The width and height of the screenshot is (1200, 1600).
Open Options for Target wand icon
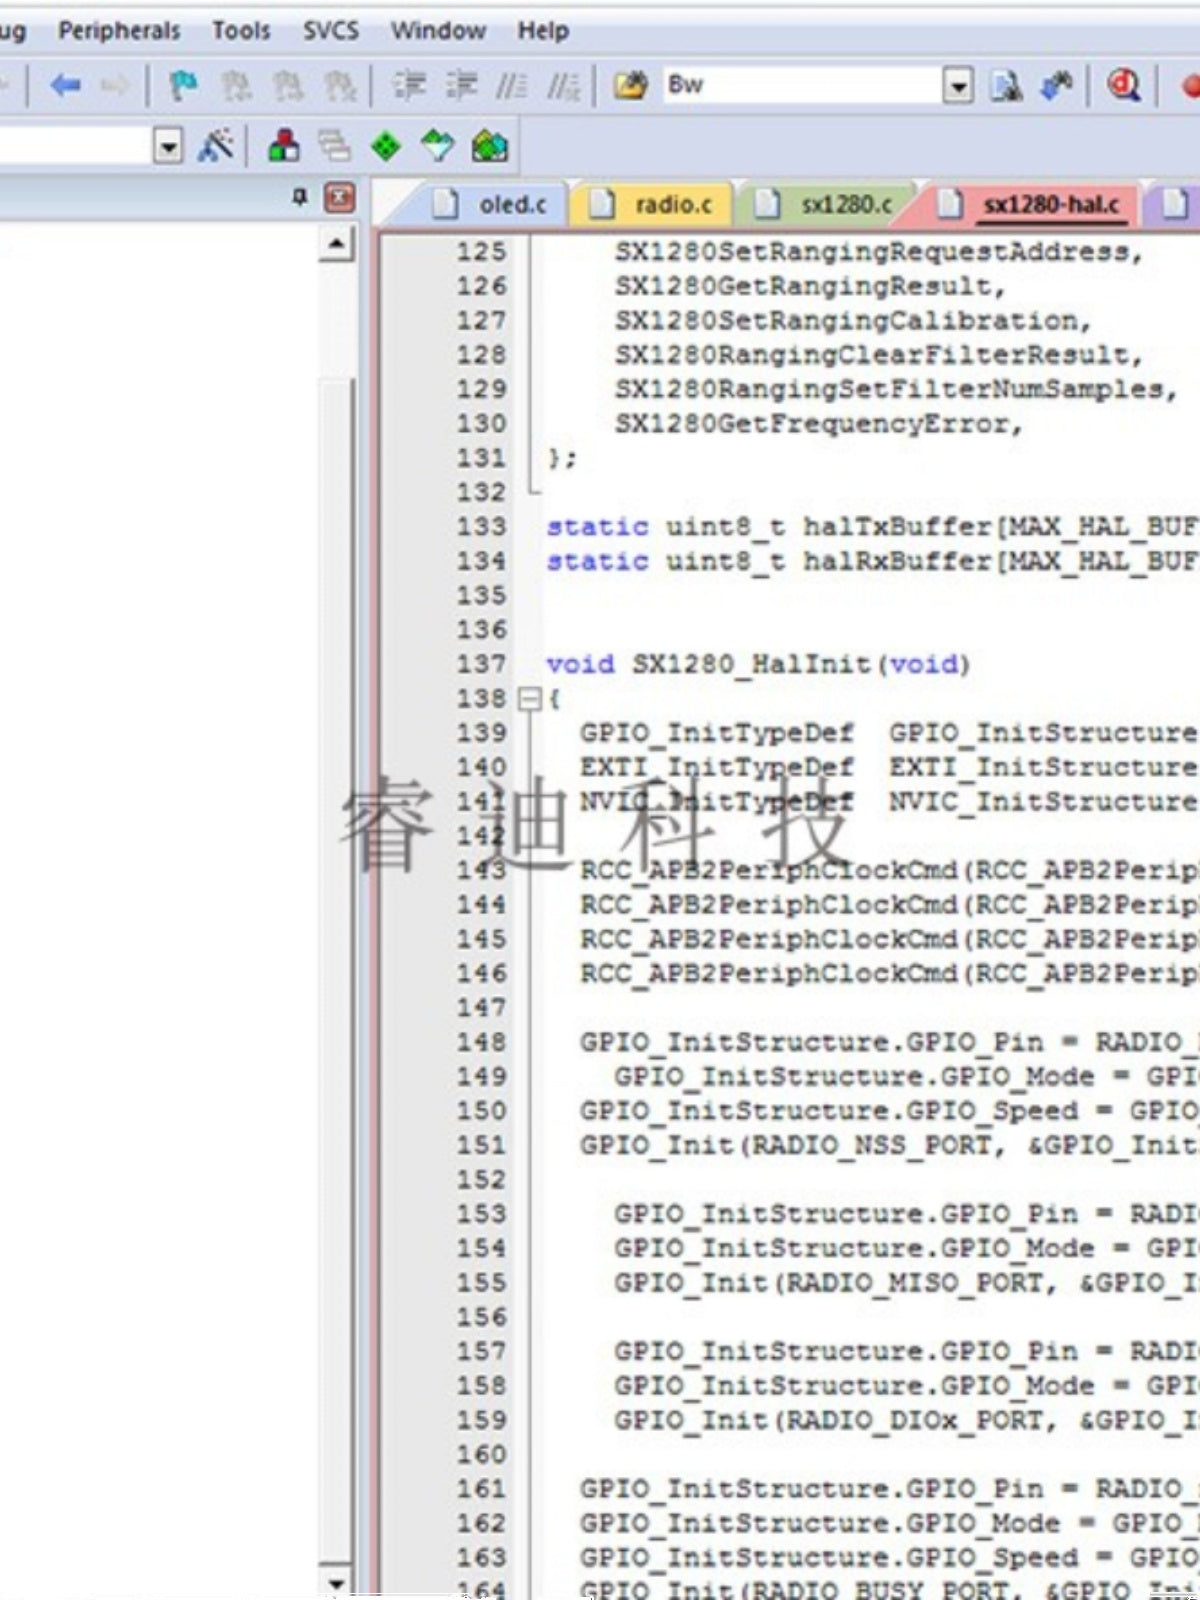point(216,147)
